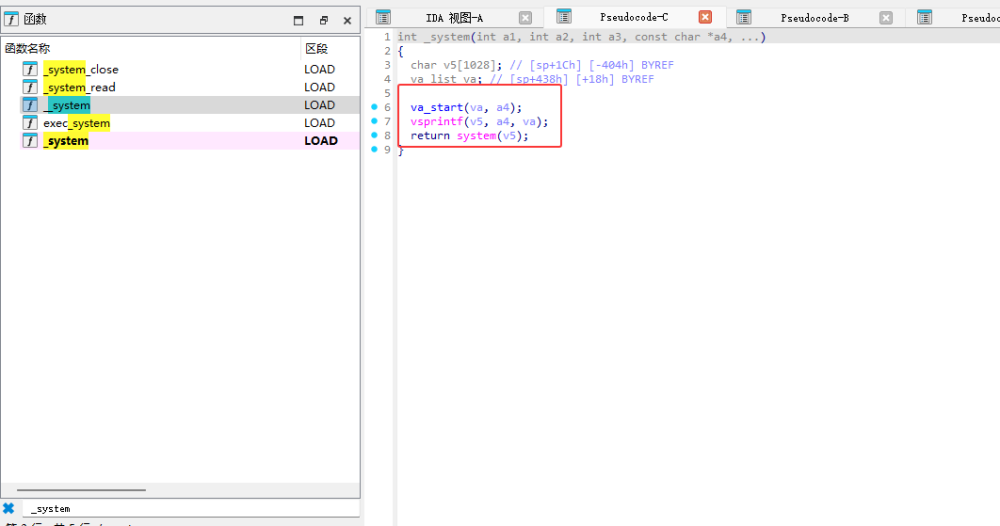The height and width of the screenshot is (526, 1000).
Task: Toggle breakpoint dot on line 8
Action: coord(374,135)
